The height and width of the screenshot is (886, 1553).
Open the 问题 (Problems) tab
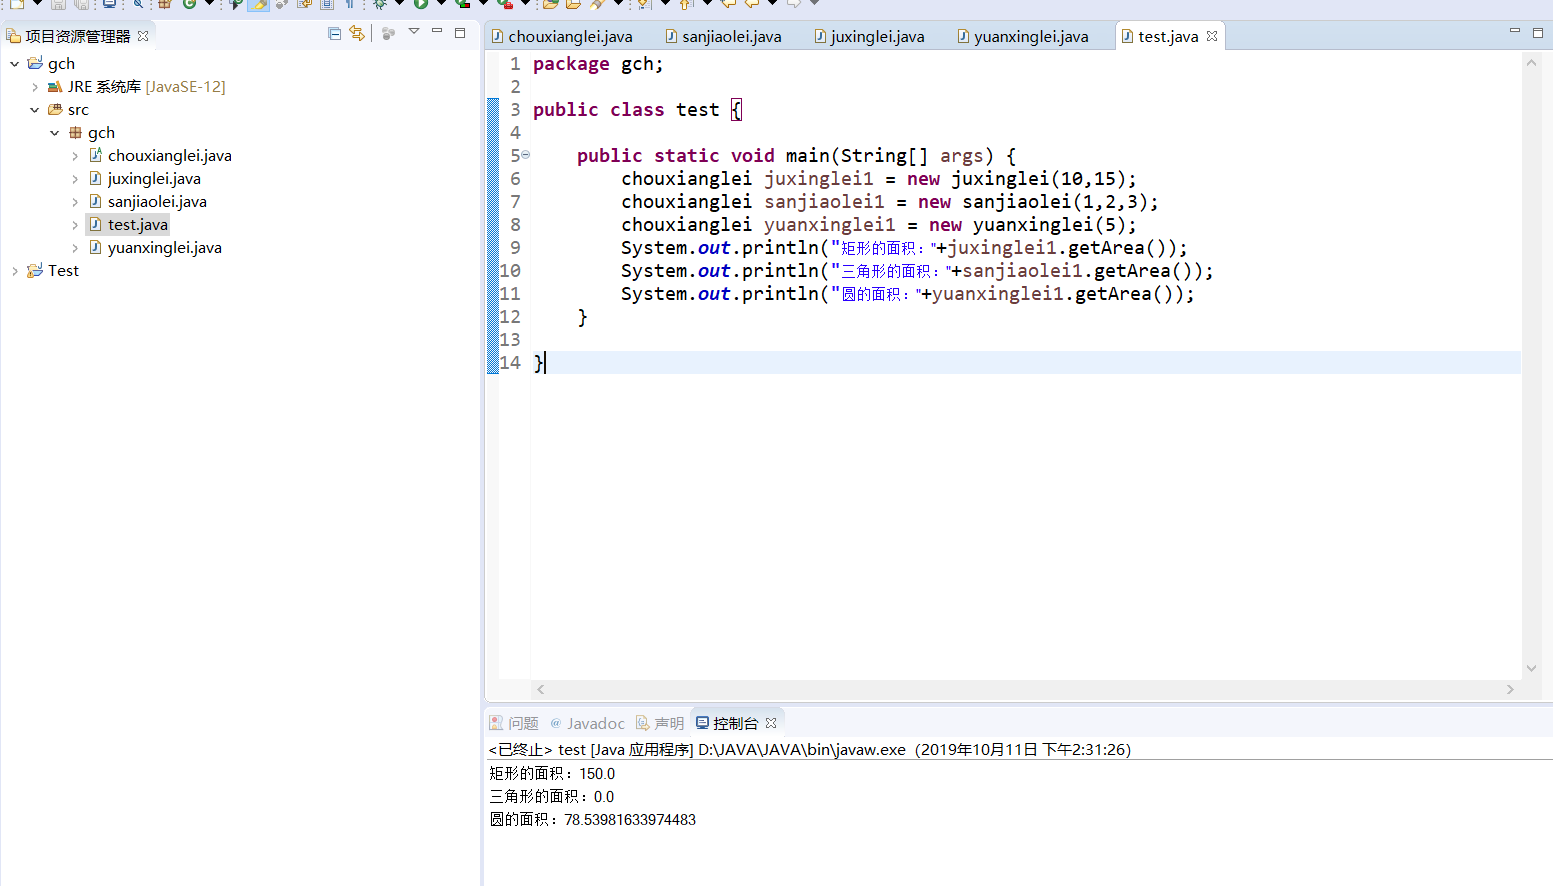[514, 723]
